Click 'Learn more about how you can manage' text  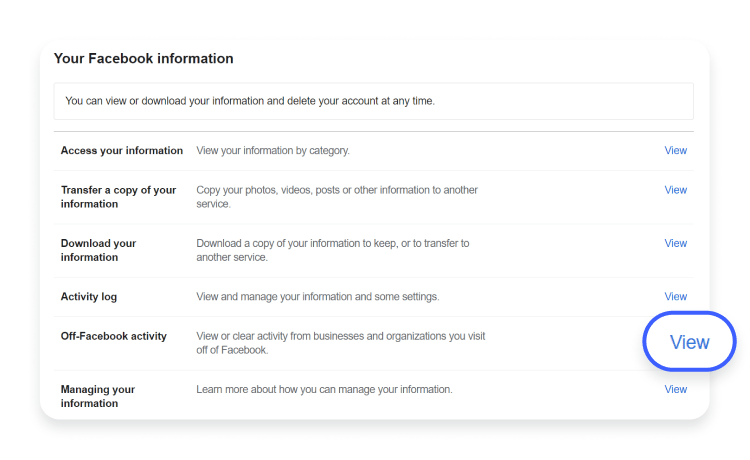tap(324, 390)
